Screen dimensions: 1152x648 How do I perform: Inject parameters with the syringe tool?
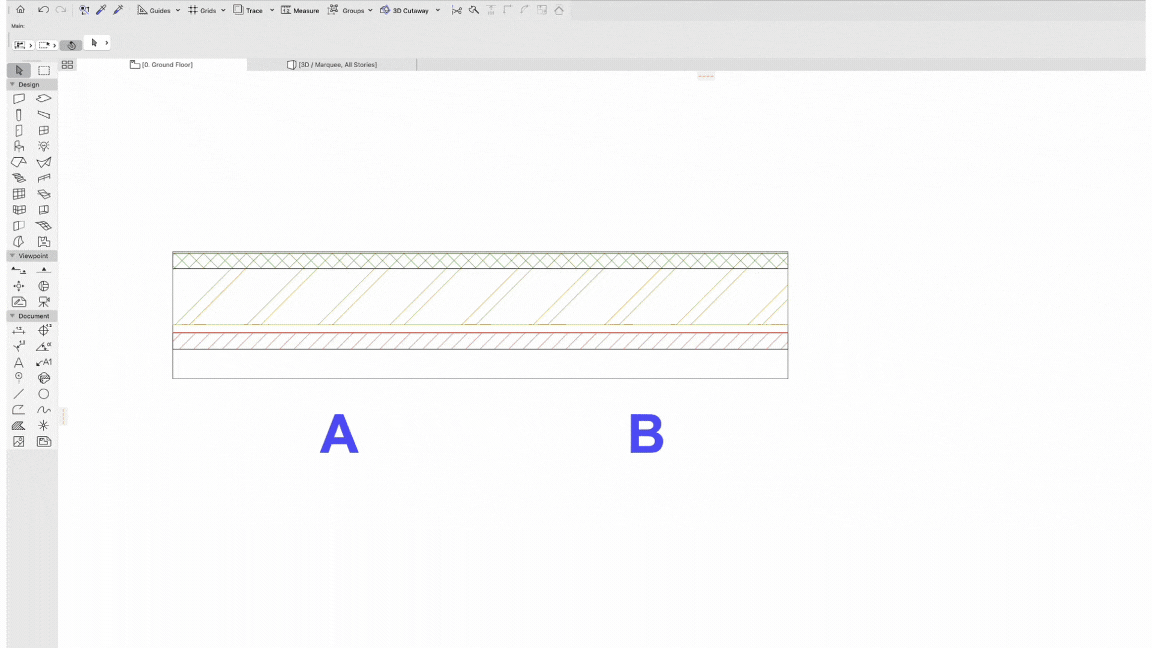click(x=118, y=10)
